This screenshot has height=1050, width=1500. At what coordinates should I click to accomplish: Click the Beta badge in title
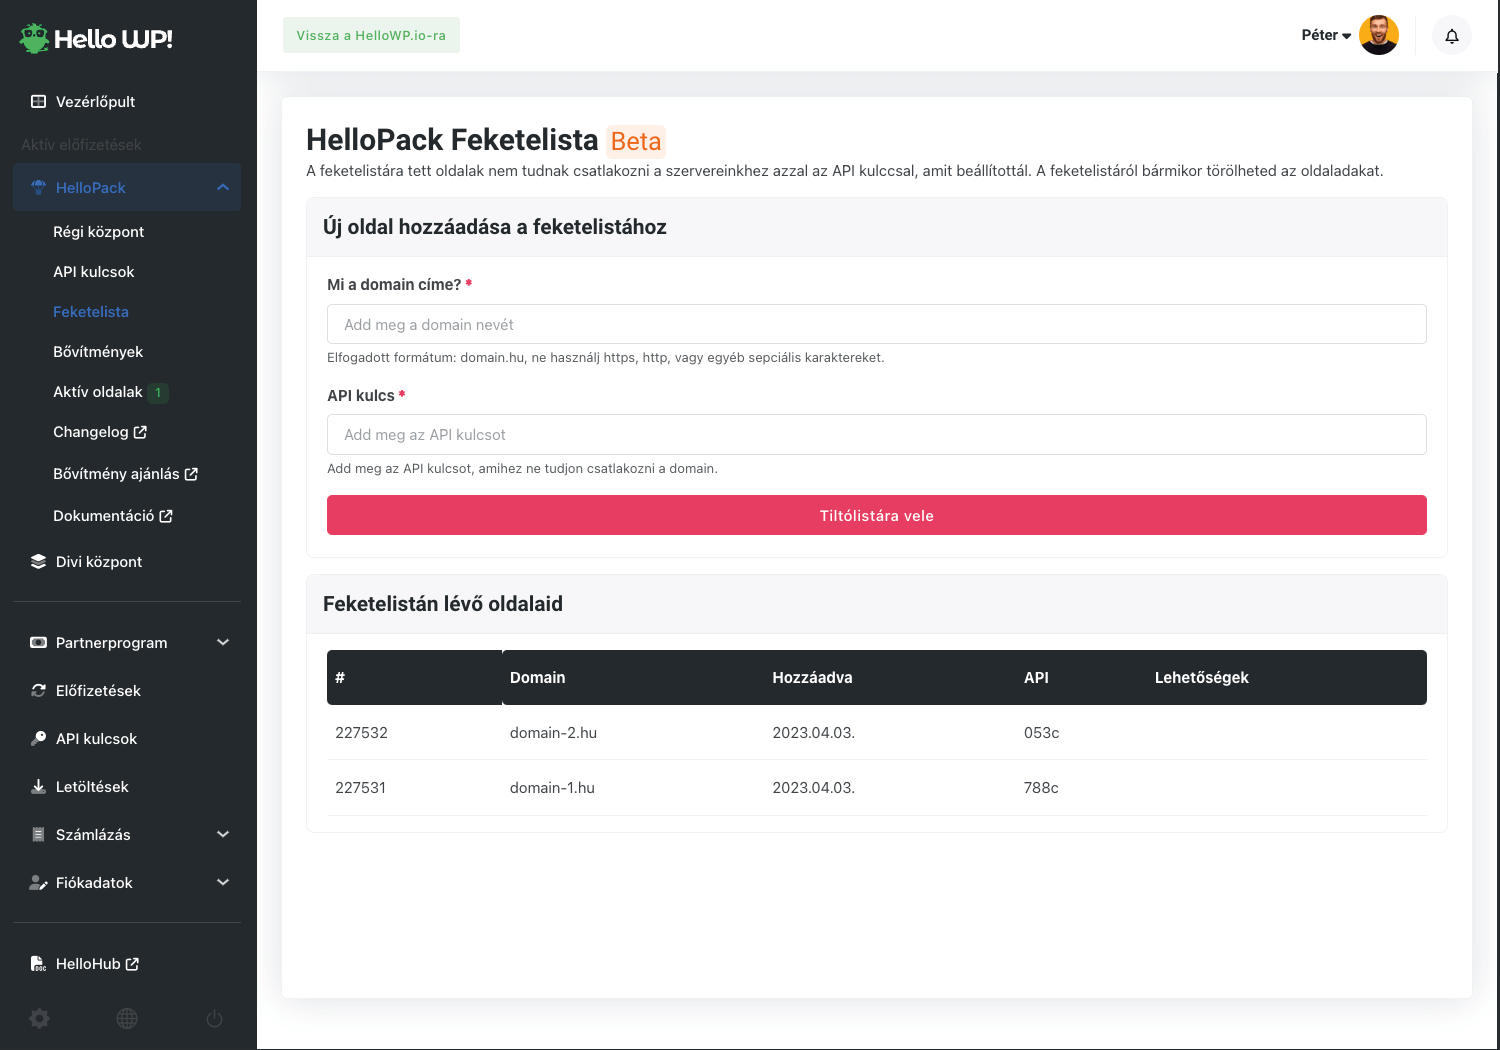pyautogui.click(x=636, y=141)
